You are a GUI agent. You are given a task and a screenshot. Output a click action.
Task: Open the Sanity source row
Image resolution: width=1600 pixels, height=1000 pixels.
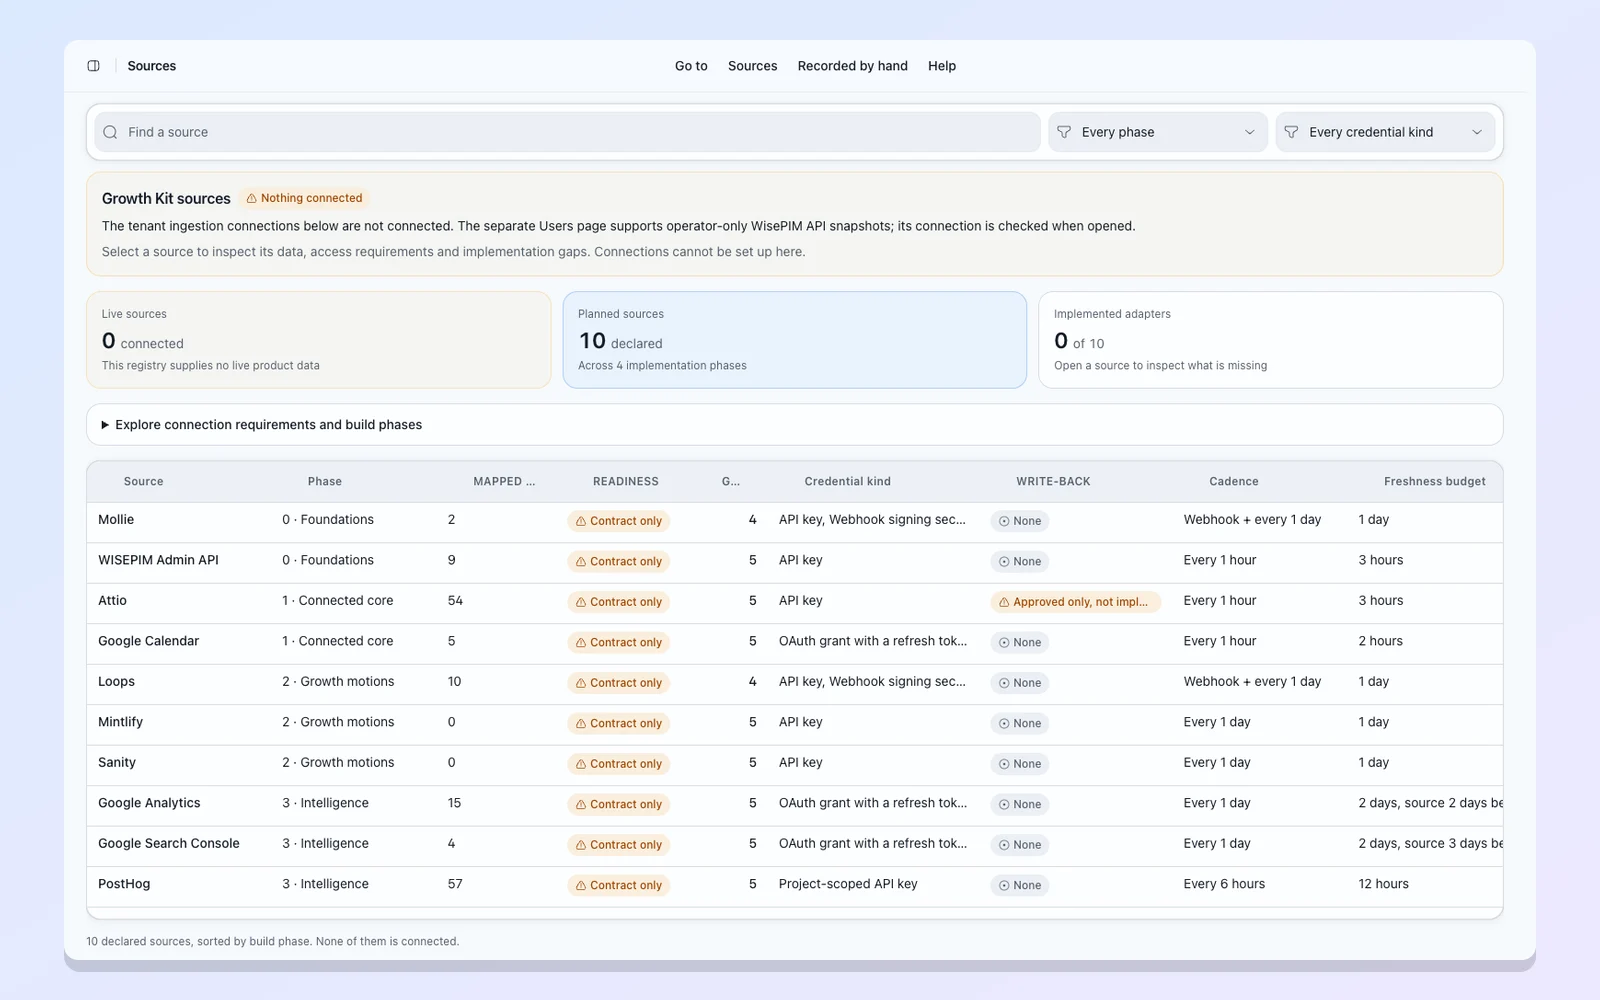click(794, 764)
